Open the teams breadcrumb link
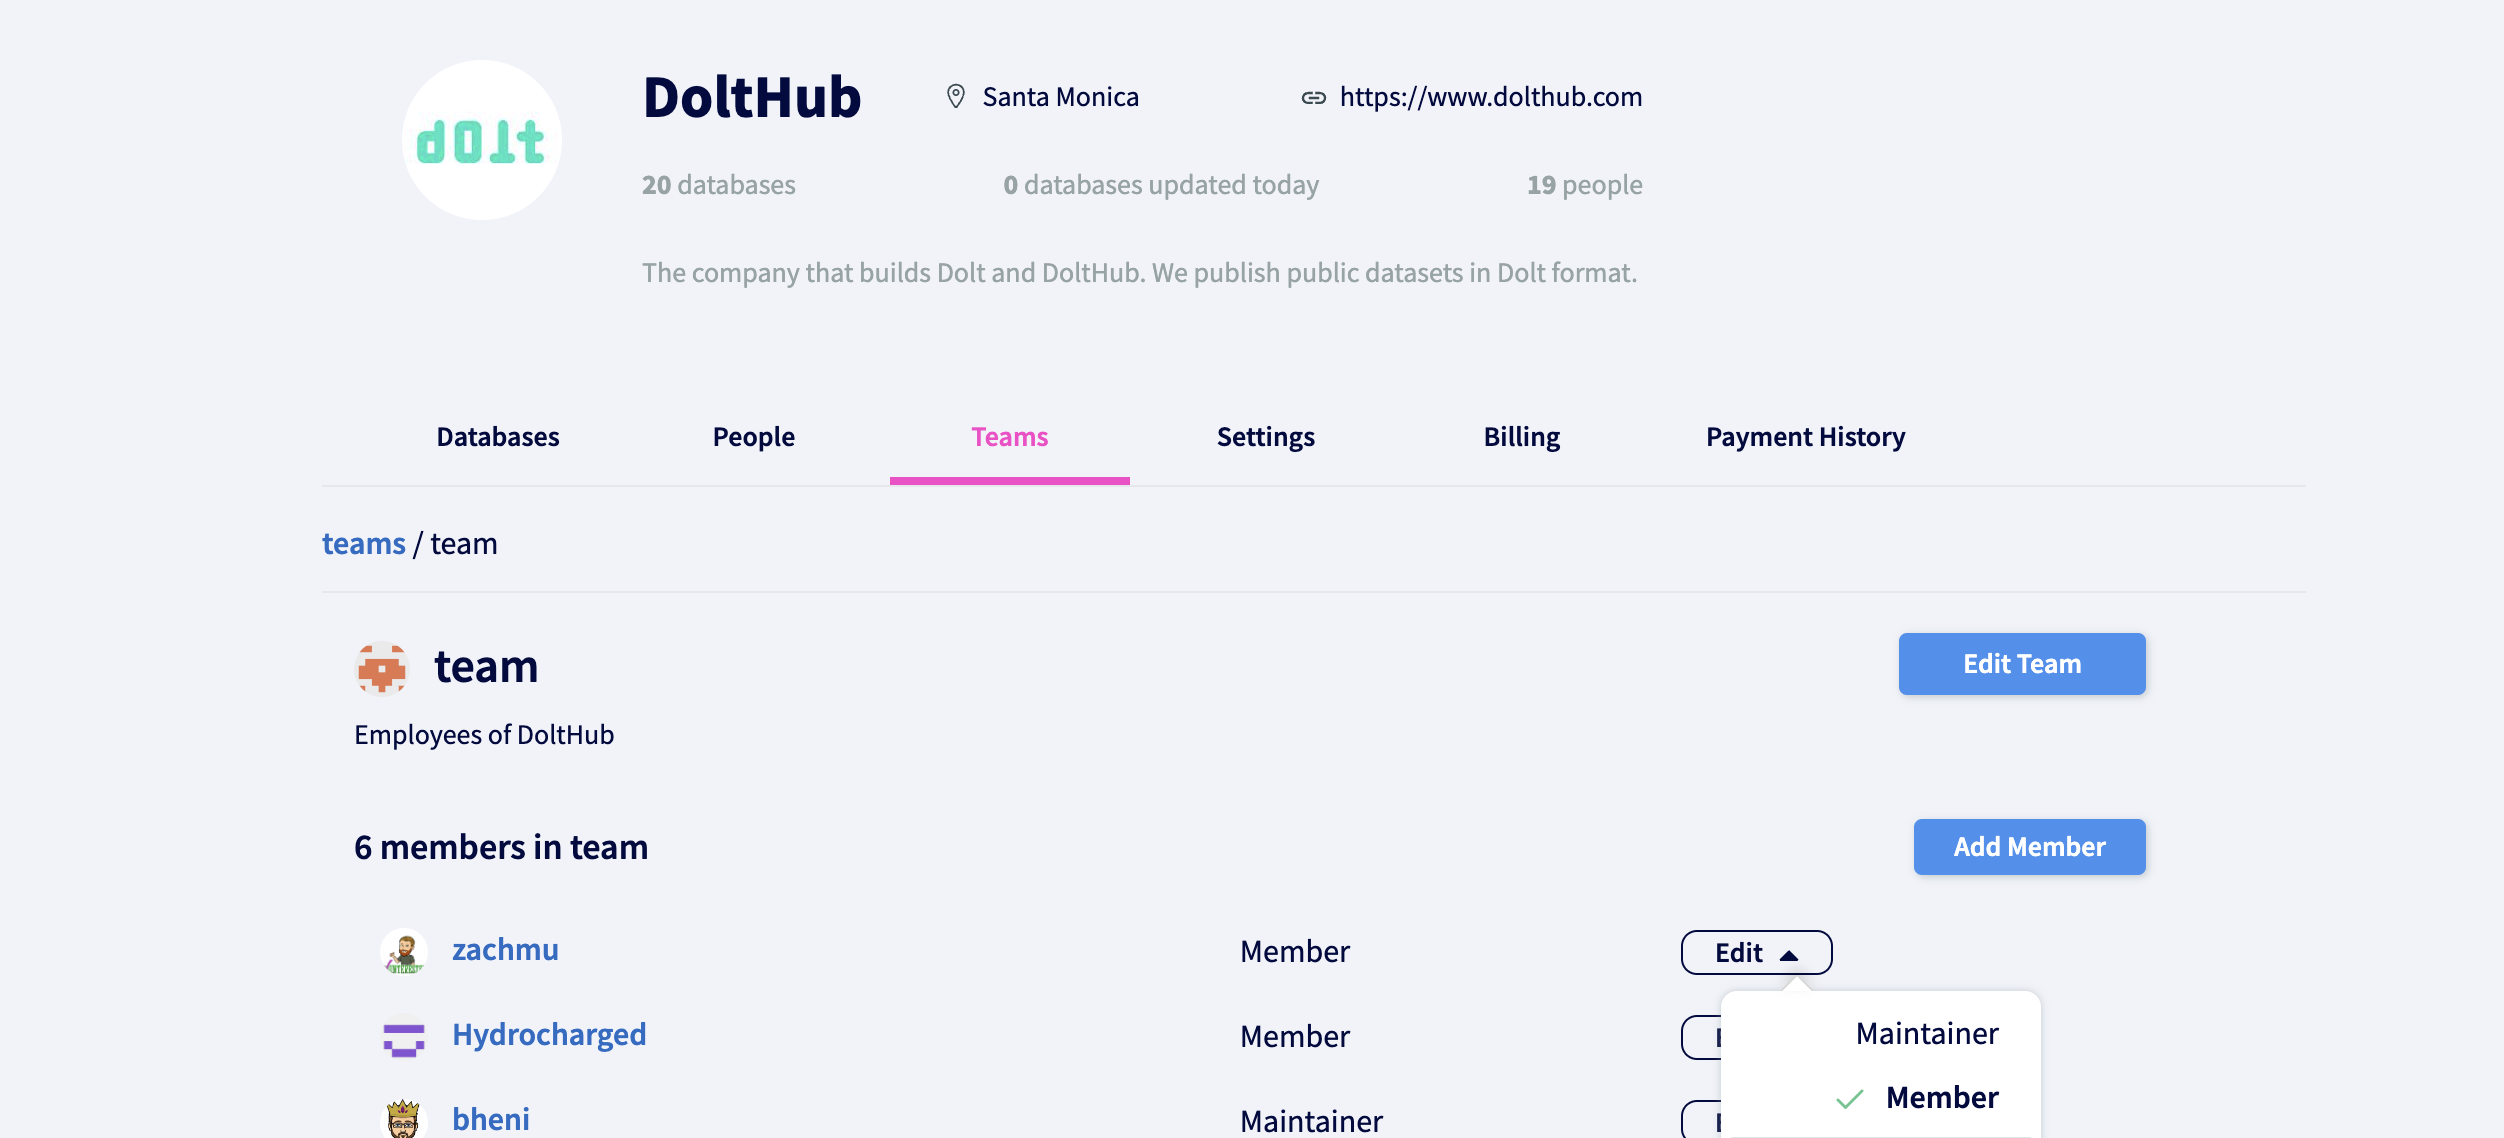Viewport: 2504px width, 1138px height. (363, 543)
